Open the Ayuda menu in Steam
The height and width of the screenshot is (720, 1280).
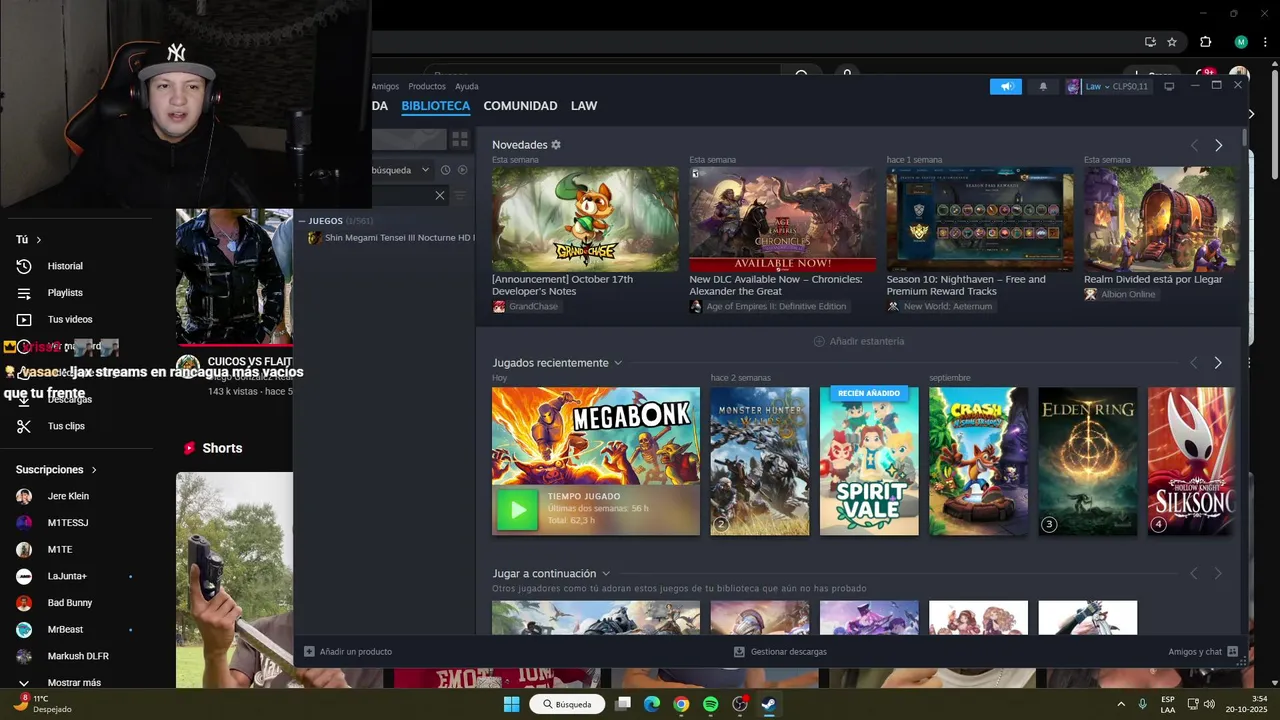point(467,87)
